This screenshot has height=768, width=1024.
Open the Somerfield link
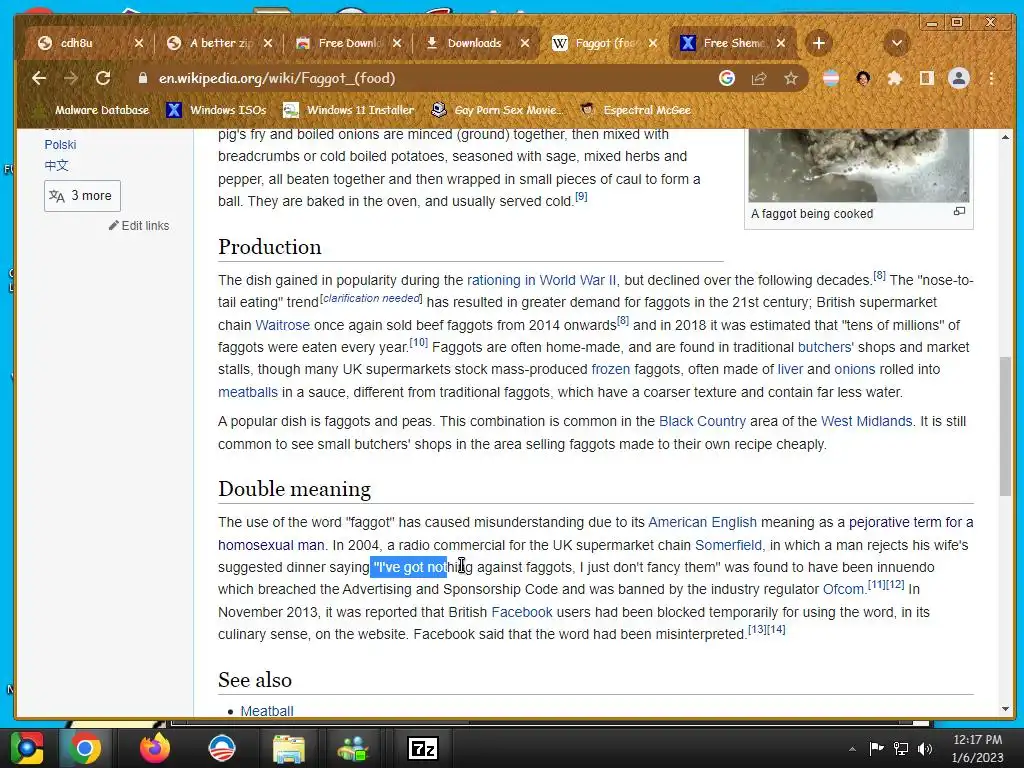tap(728, 545)
